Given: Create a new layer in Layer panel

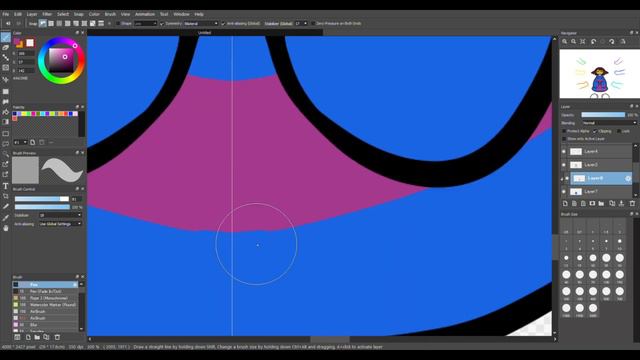Looking at the screenshot, I should point(565,203).
